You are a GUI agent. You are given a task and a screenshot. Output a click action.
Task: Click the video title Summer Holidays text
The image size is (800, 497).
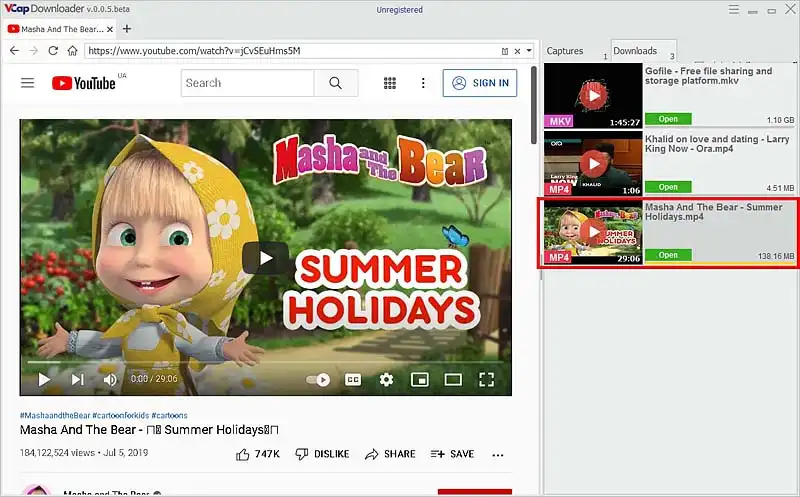pyautogui.click(x=149, y=430)
